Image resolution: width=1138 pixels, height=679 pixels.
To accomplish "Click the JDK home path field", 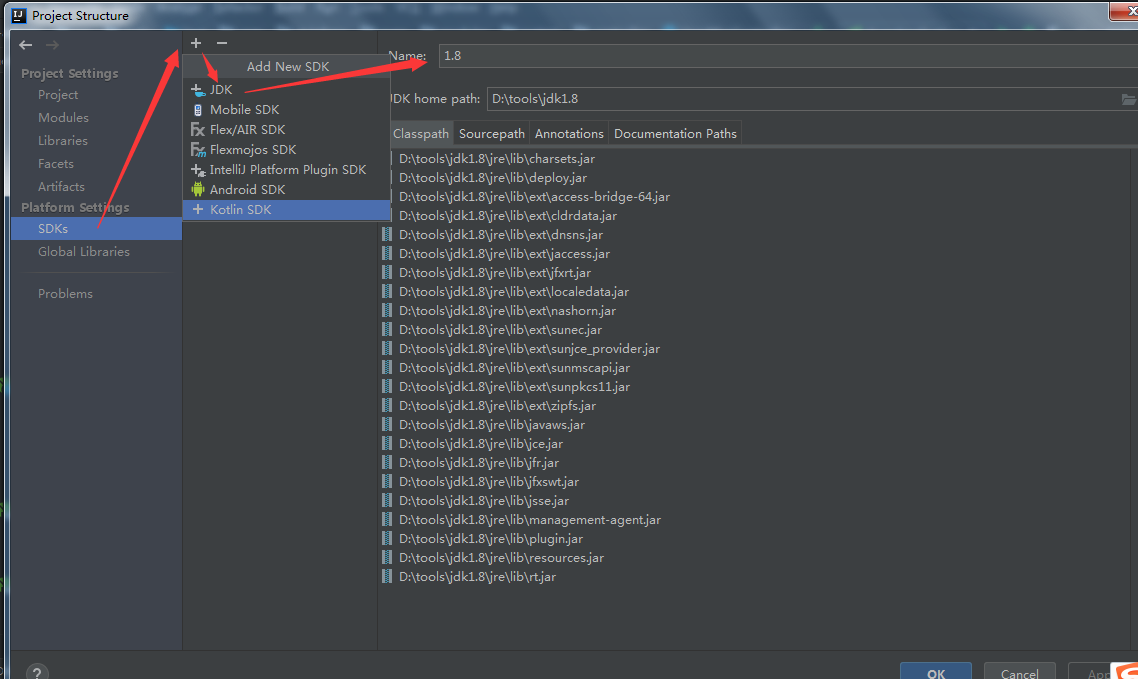I will coord(802,99).
